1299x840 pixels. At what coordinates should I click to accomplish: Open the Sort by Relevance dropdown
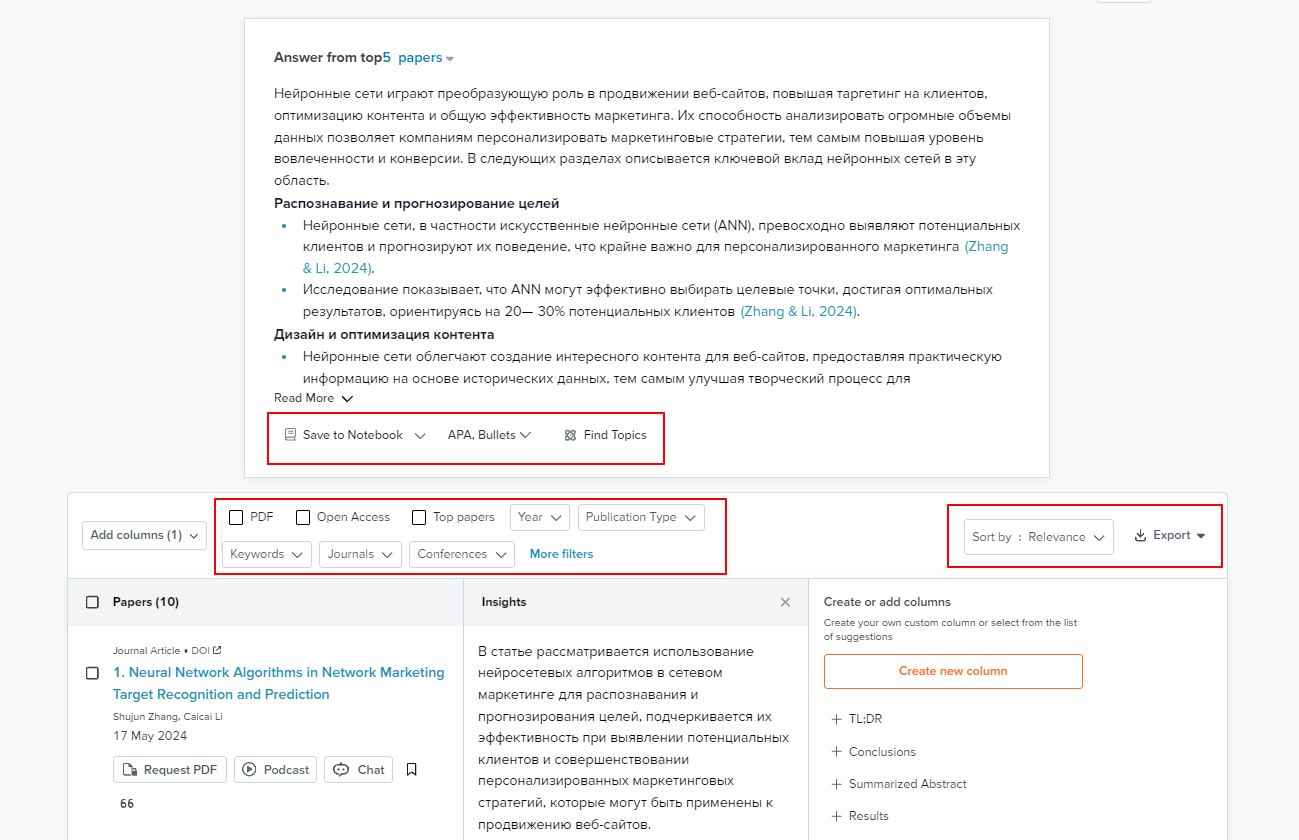coord(1038,536)
